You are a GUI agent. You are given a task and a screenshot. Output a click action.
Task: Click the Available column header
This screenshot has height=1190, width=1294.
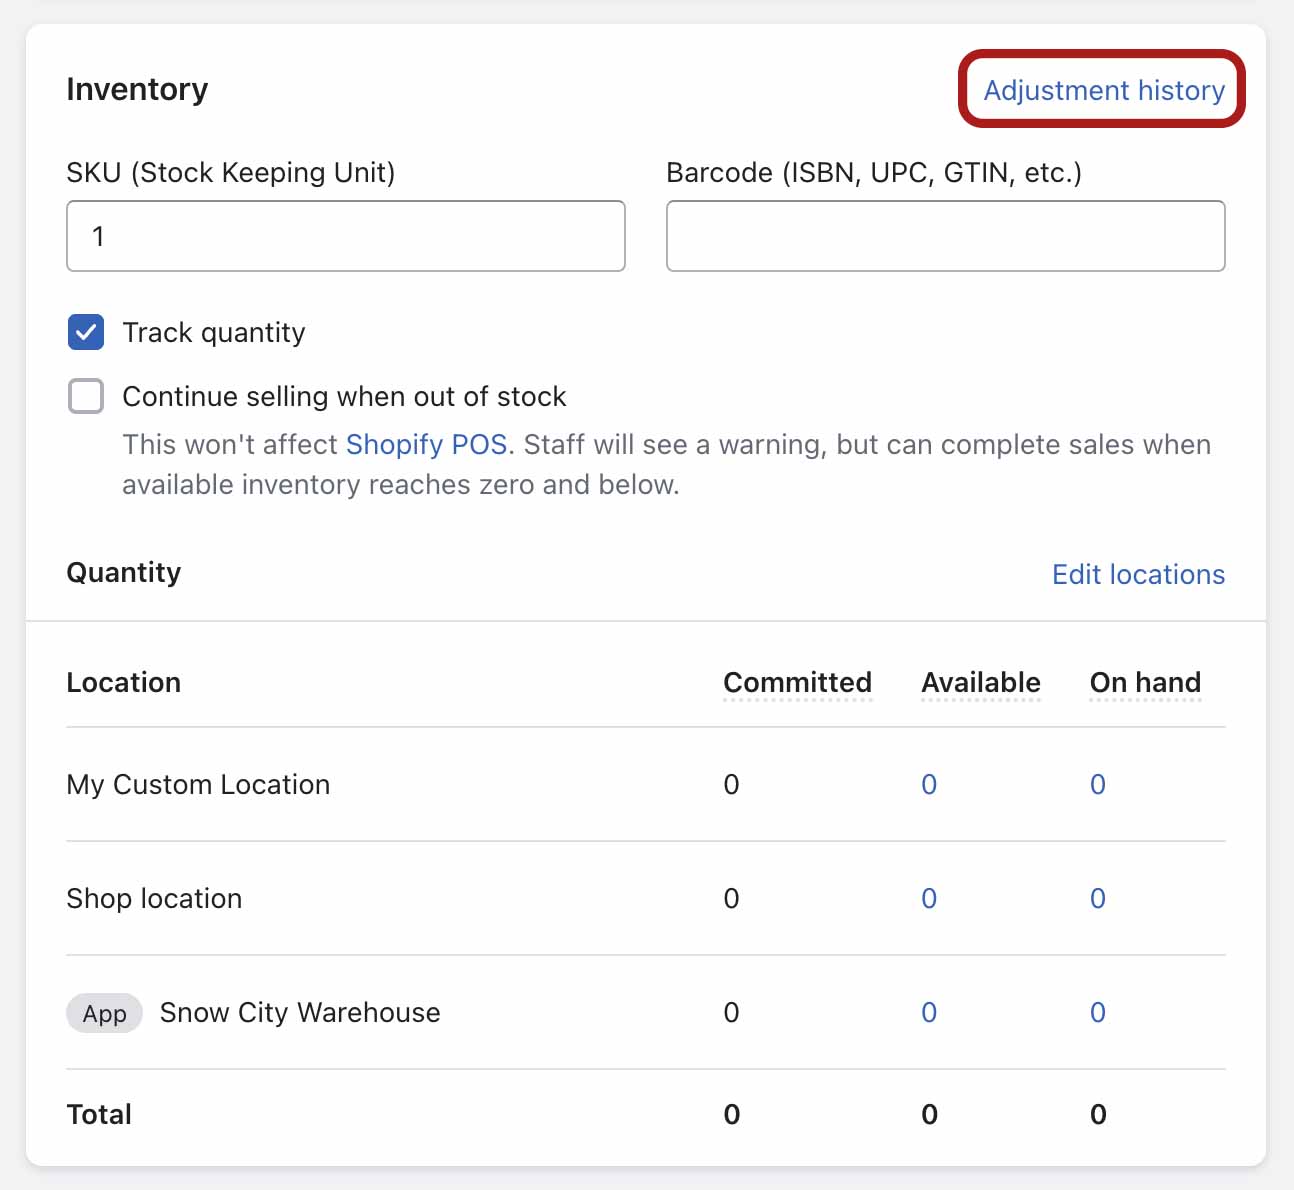(981, 682)
